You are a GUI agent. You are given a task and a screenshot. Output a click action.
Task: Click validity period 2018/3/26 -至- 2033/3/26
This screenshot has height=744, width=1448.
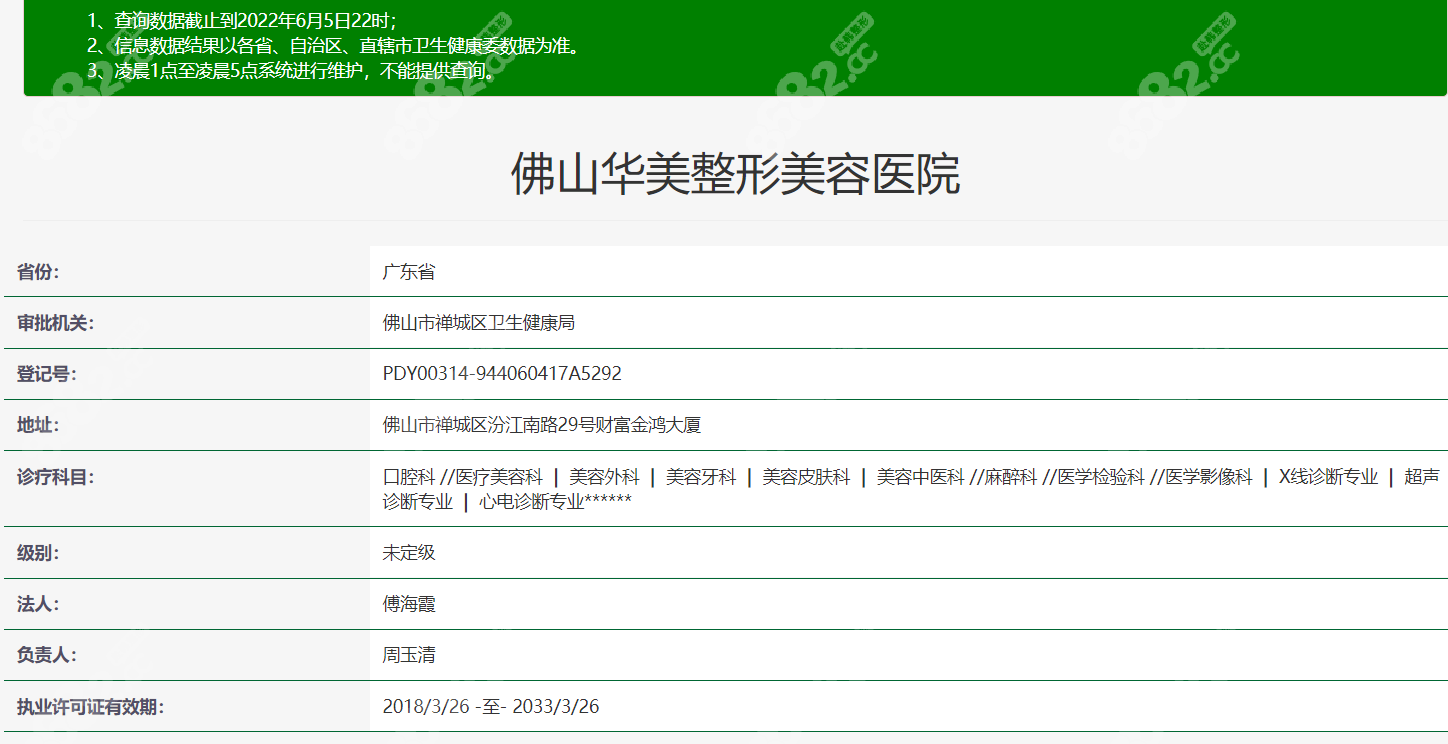click(491, 707)
